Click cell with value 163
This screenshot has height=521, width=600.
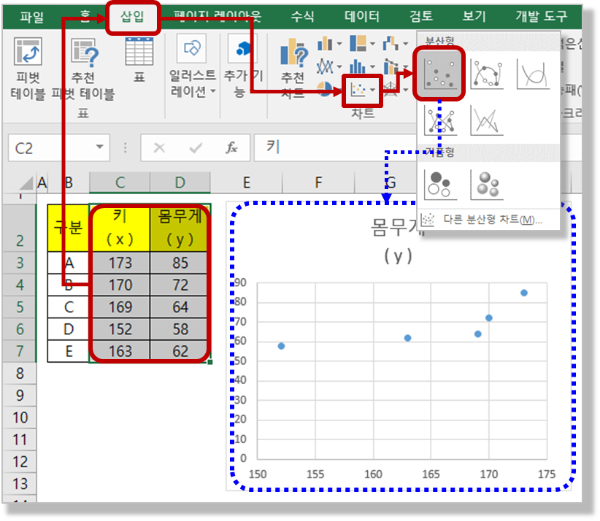[x=119, y=351]
